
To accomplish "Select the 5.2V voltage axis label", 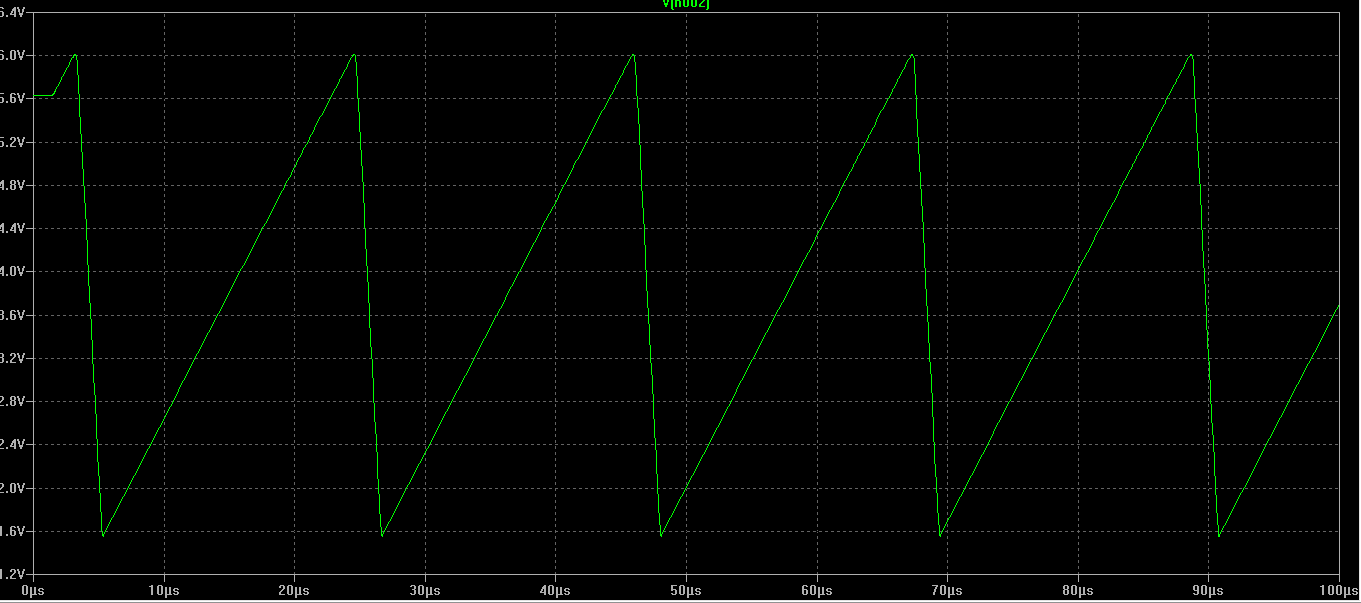I will point(16,142).
